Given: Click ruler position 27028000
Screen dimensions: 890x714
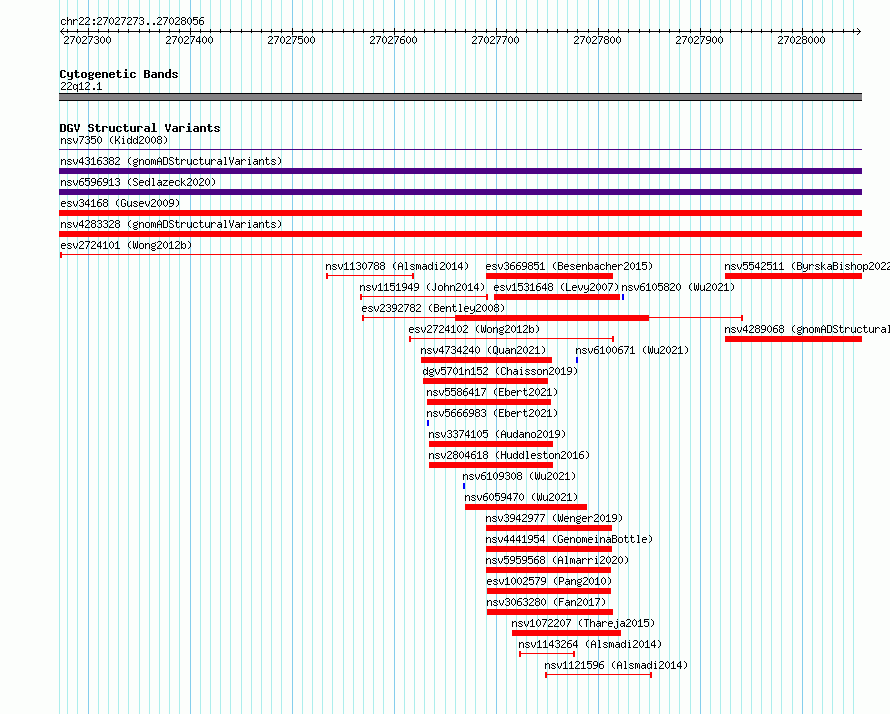Looking at the screenshot, I should (x=801, y=40).
